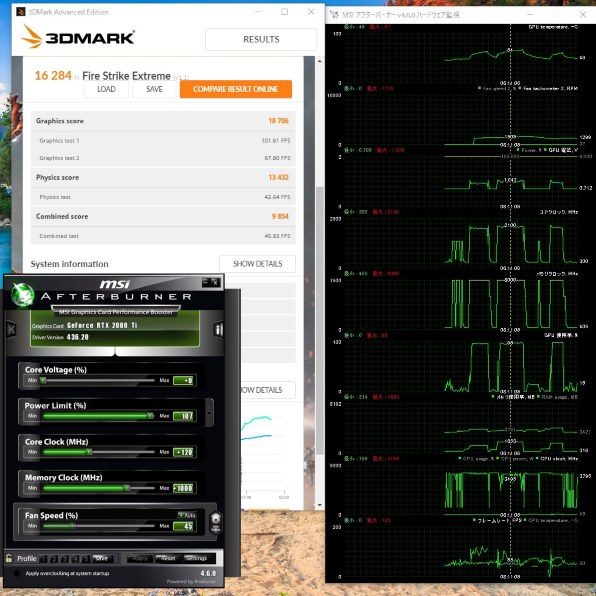Open Afterburner Settings button
This screenshot has height=596, width=596.
[x=197, y=558]
